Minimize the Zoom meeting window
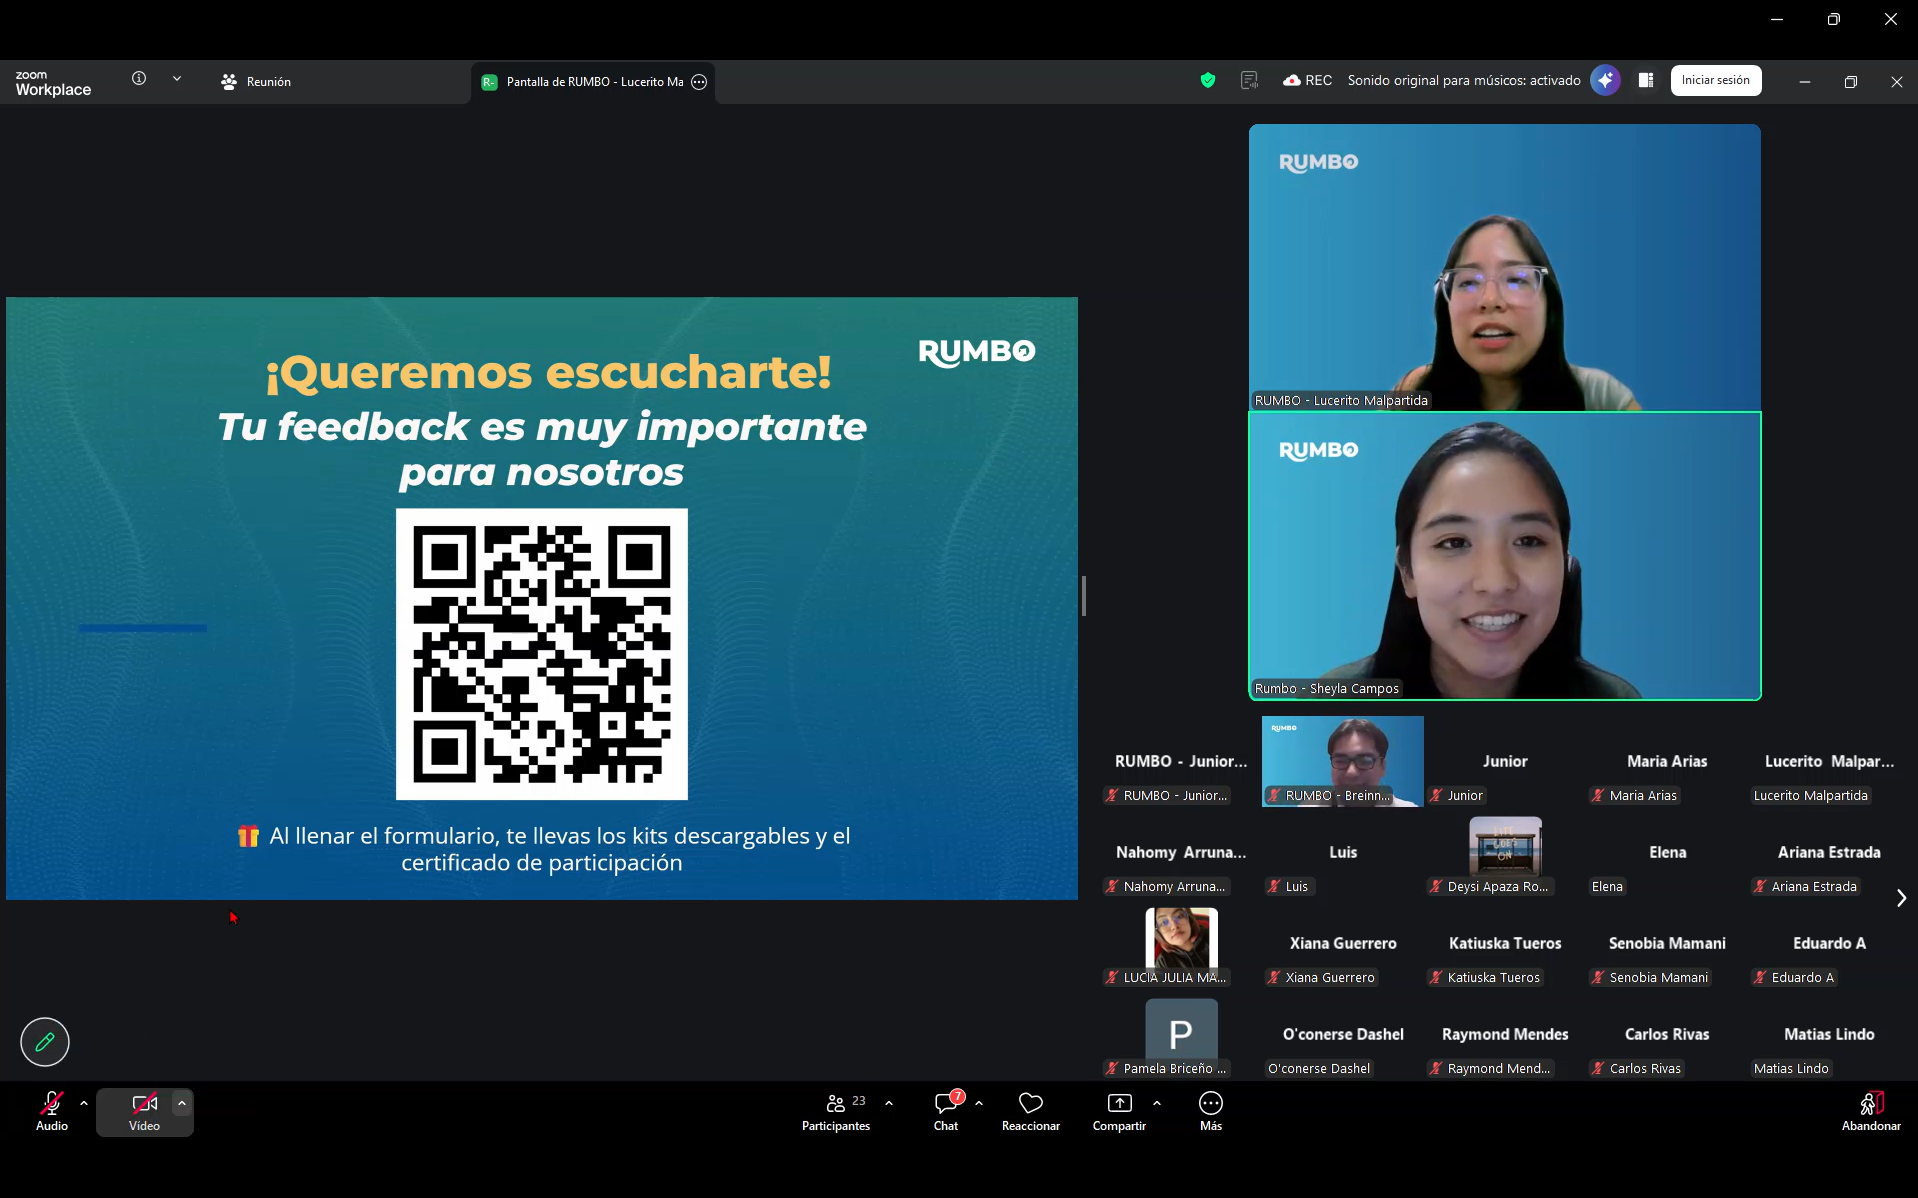The image size is (1918, 1198). pos(1805,82)
